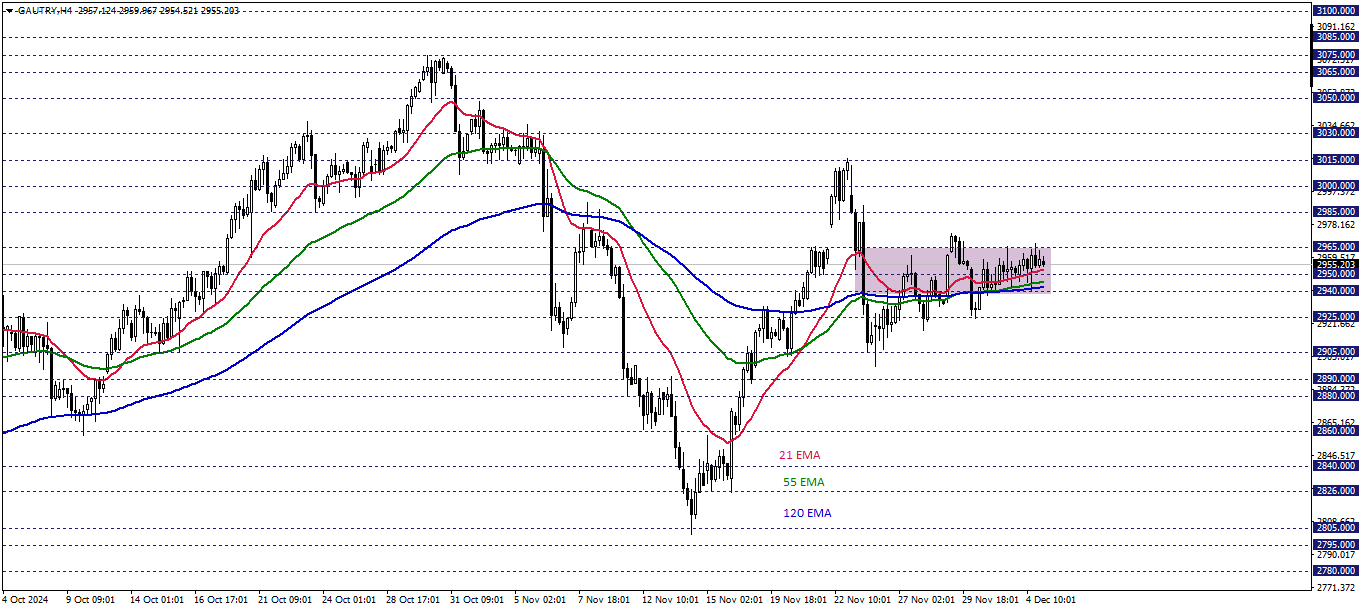Select the 19 Nov 18:01 time label
The width and height of the screenshot is (1362, 611).
(797, 600)
